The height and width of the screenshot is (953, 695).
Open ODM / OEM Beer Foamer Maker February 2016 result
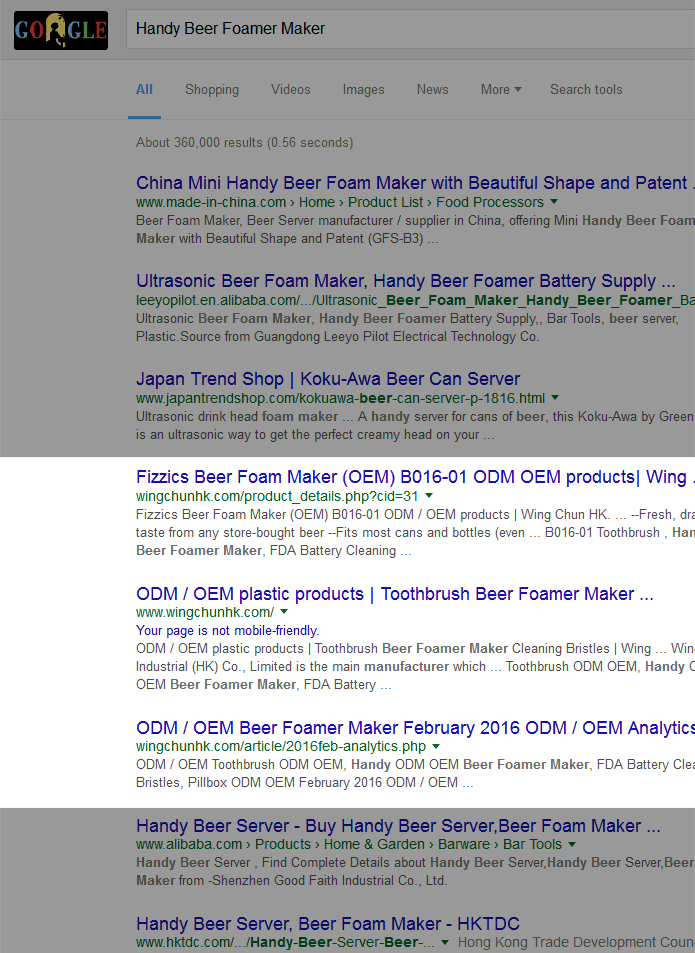point(415,728)
